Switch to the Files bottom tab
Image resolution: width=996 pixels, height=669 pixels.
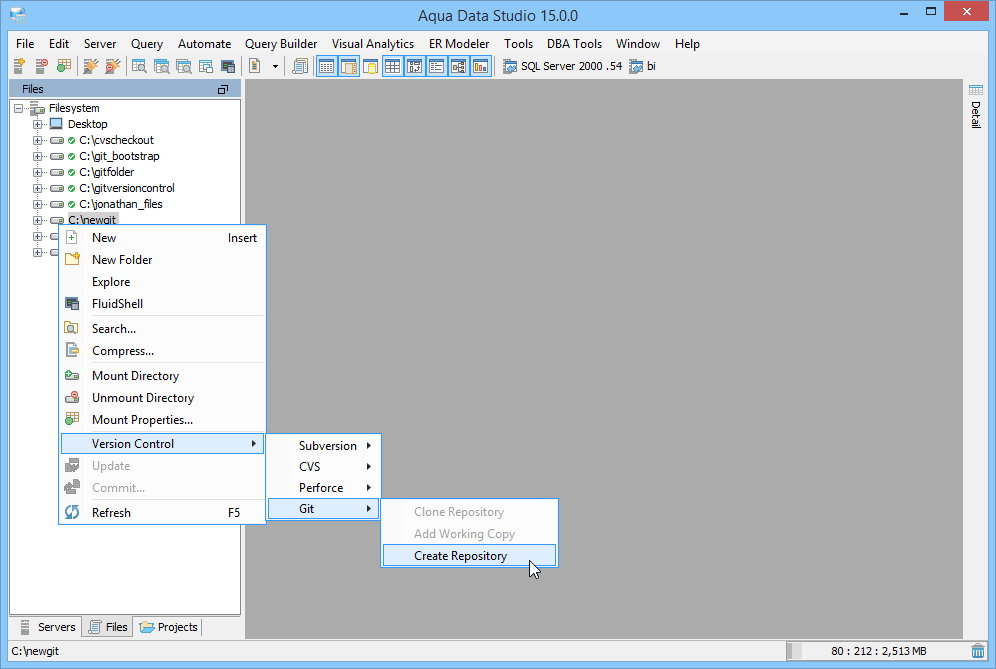point(108,627)
